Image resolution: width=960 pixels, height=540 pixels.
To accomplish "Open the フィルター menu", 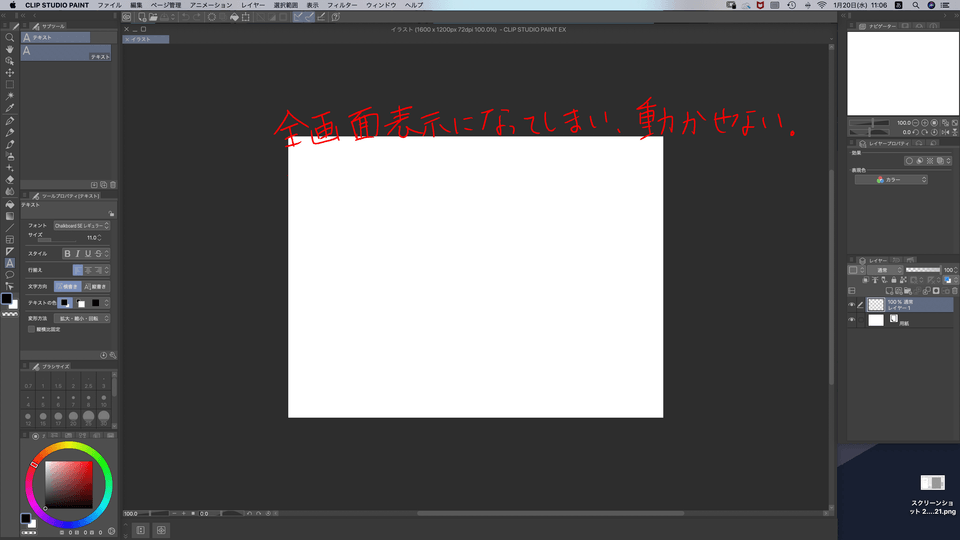I will tap(342, 5).
